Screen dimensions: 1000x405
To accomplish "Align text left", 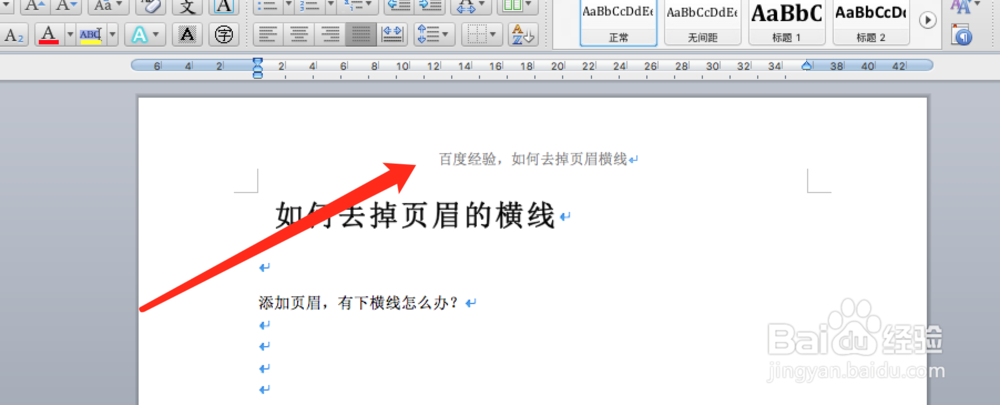I will 268,35.
